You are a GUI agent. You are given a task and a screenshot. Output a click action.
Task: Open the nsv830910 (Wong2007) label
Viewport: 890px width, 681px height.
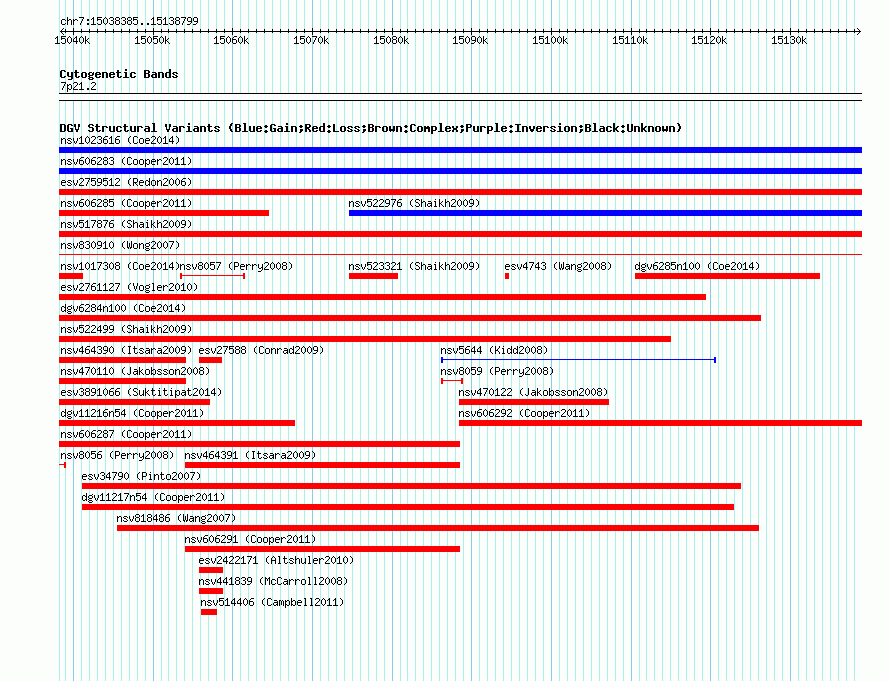(120, 245)
